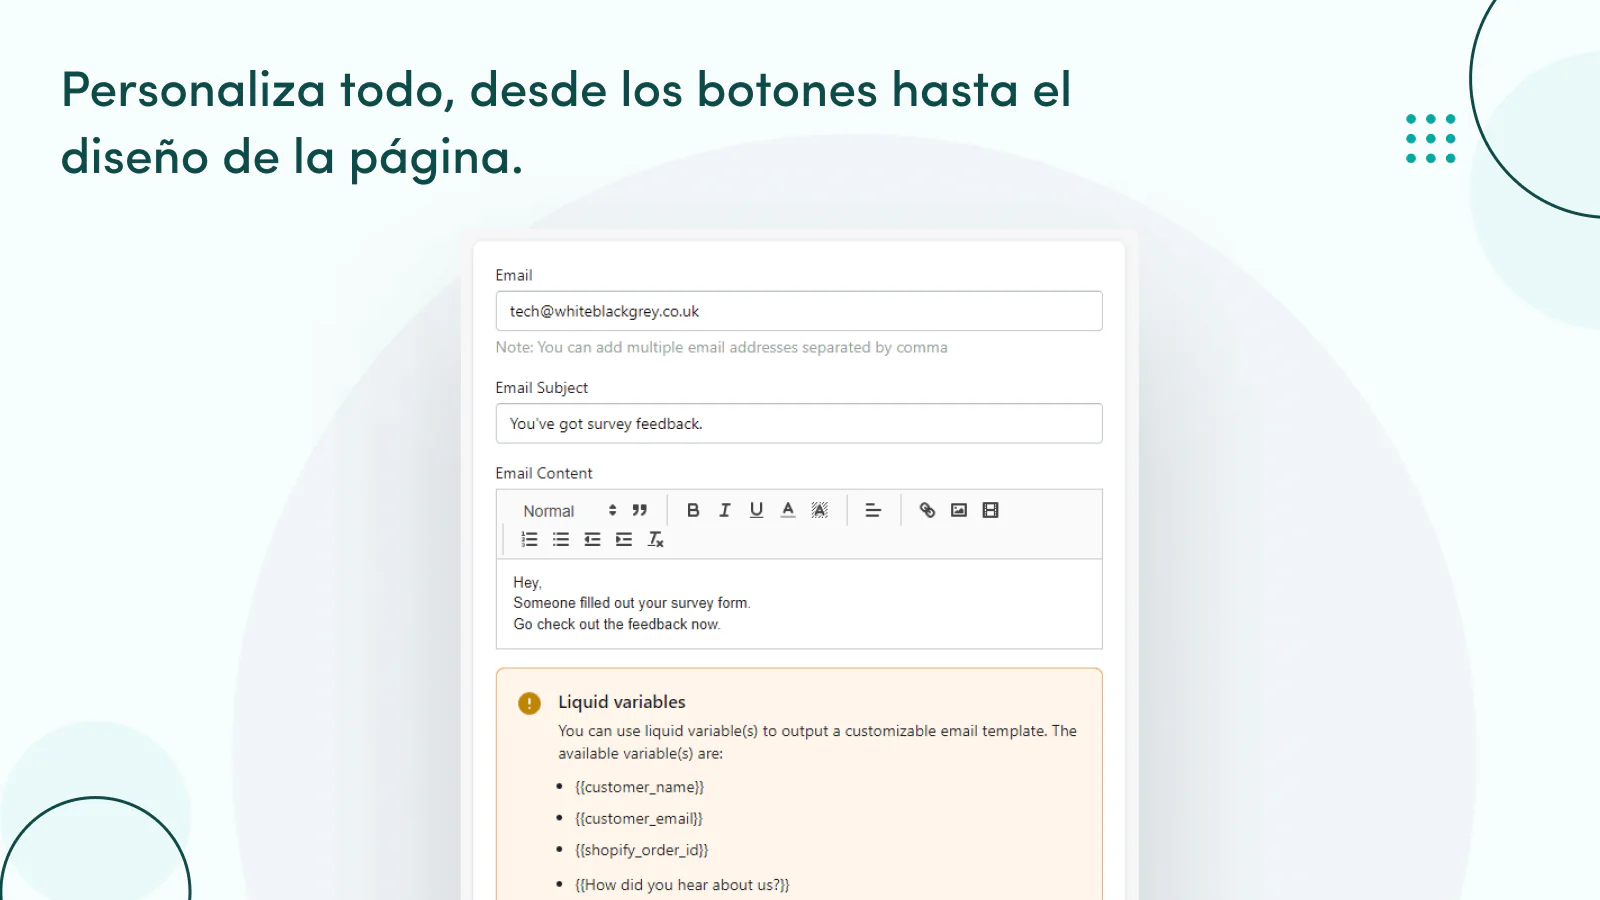This screenshot has height=900, width=1600.
Task: Toggle italic formatting in email editor
Action: tap(725, 510)
